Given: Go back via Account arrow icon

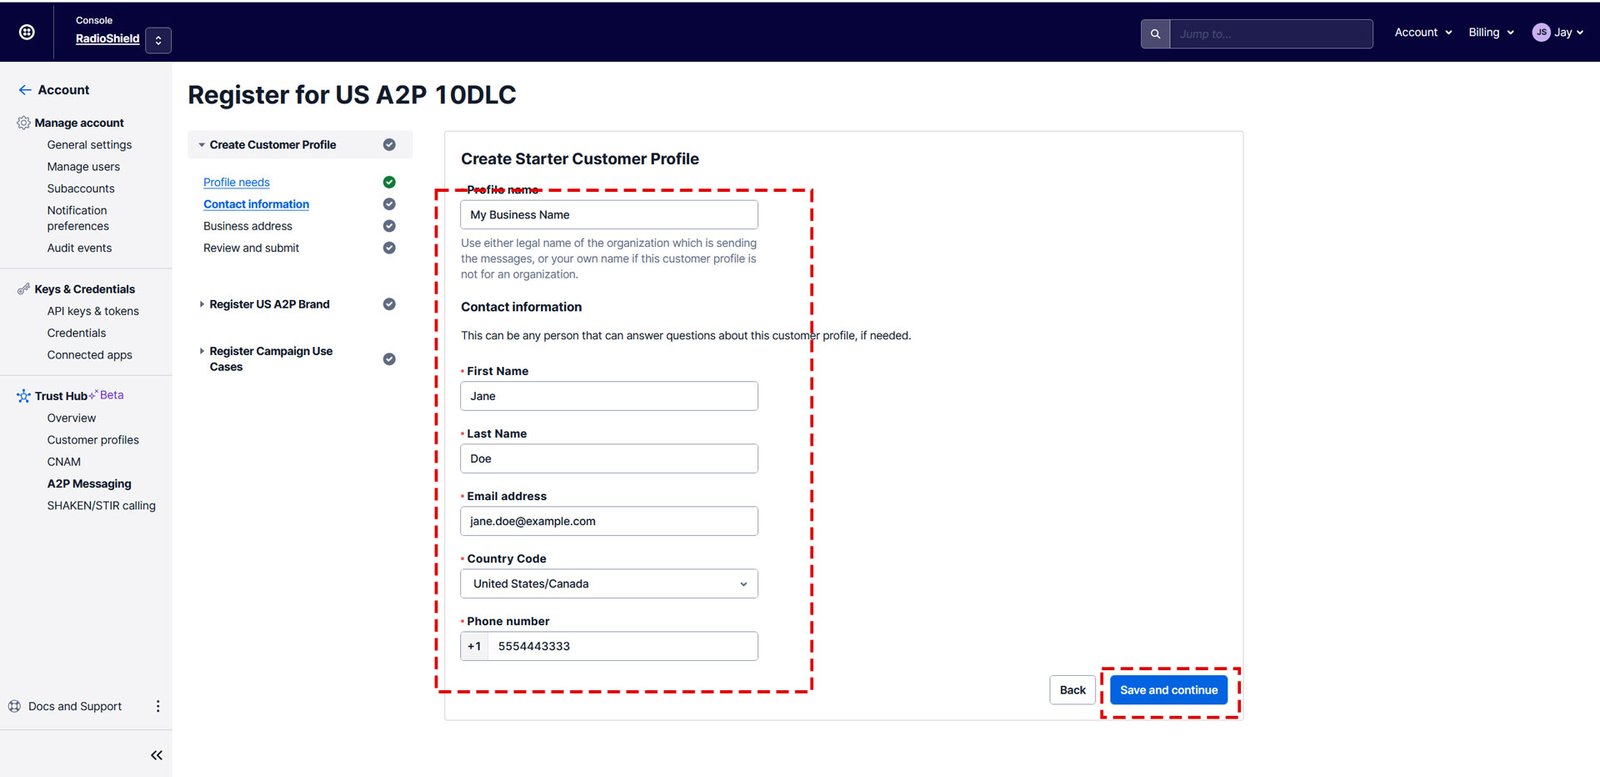Looking at the screenshot, I should 25,90.
